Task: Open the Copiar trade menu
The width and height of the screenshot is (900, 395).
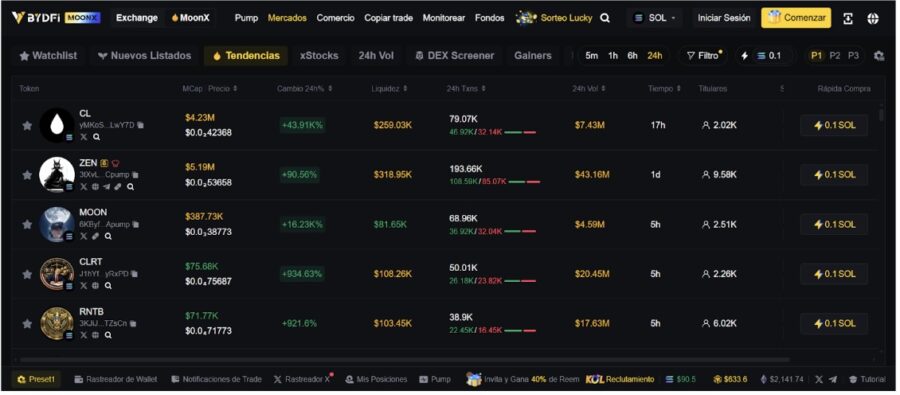Action: click(388, 18)
